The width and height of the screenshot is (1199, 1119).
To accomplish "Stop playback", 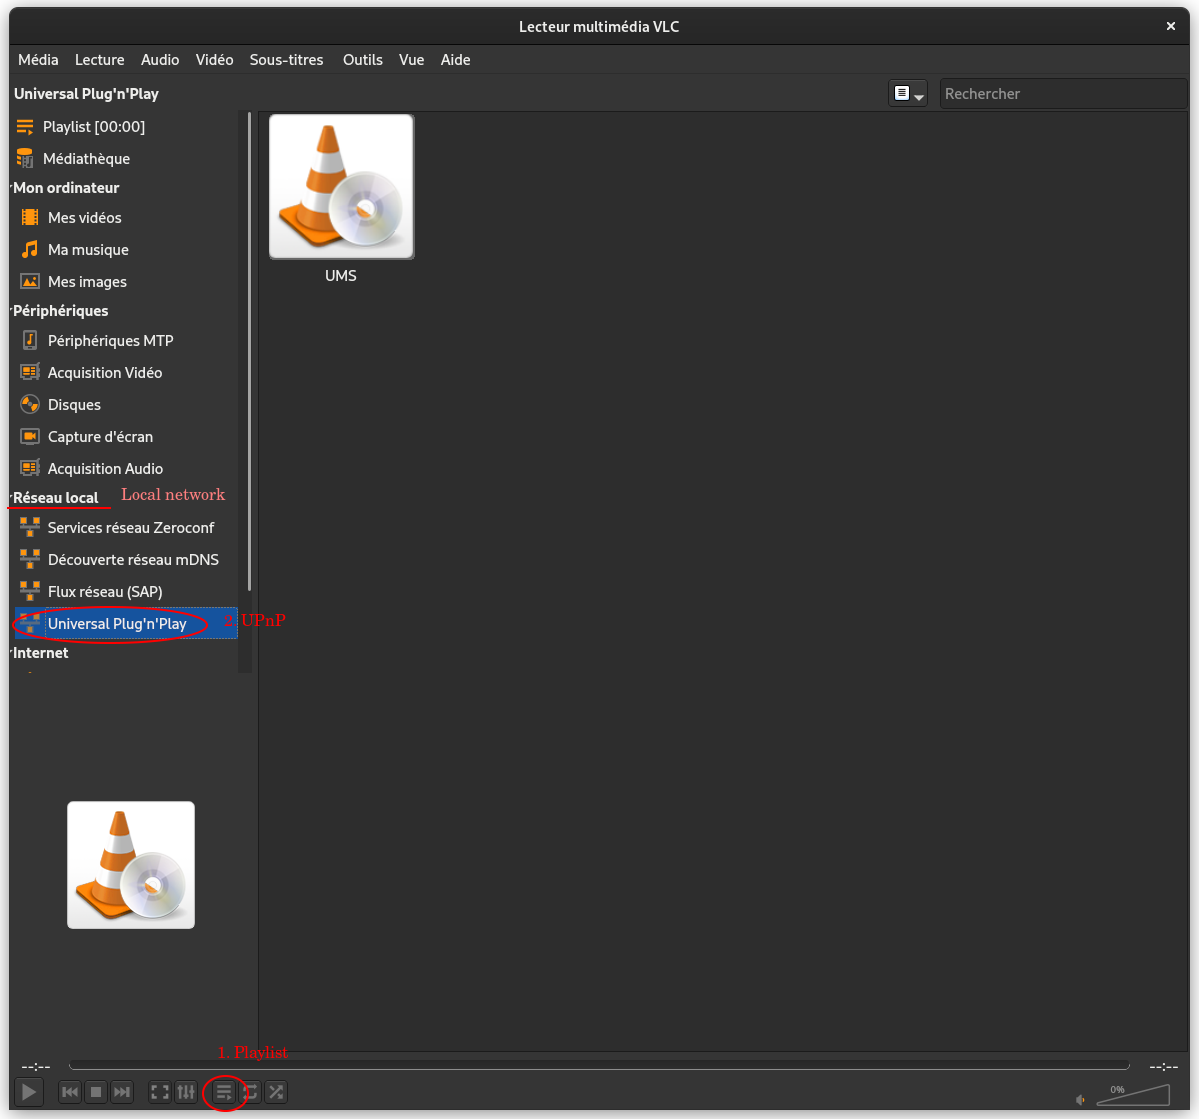I will (96, 1091).
